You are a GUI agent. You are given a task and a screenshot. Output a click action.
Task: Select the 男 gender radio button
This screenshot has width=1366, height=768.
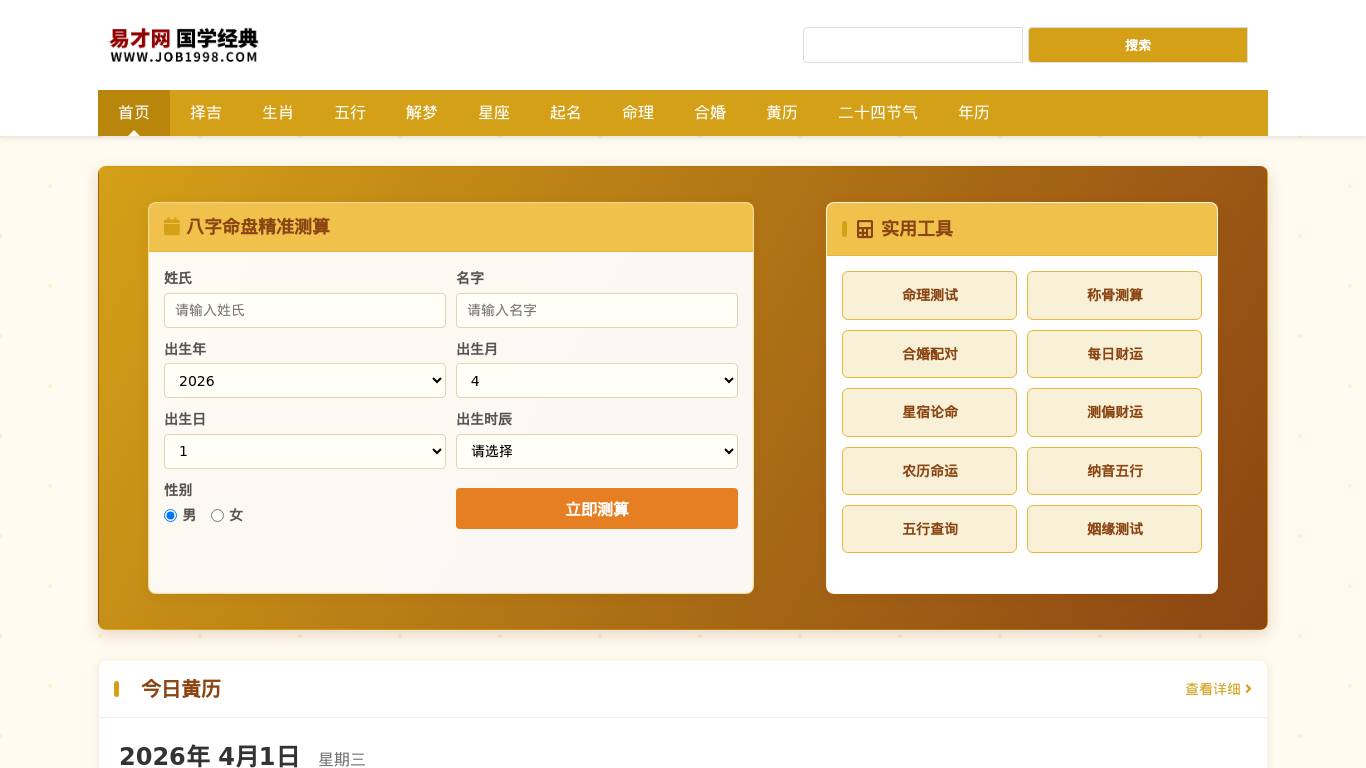coord(170,515)
